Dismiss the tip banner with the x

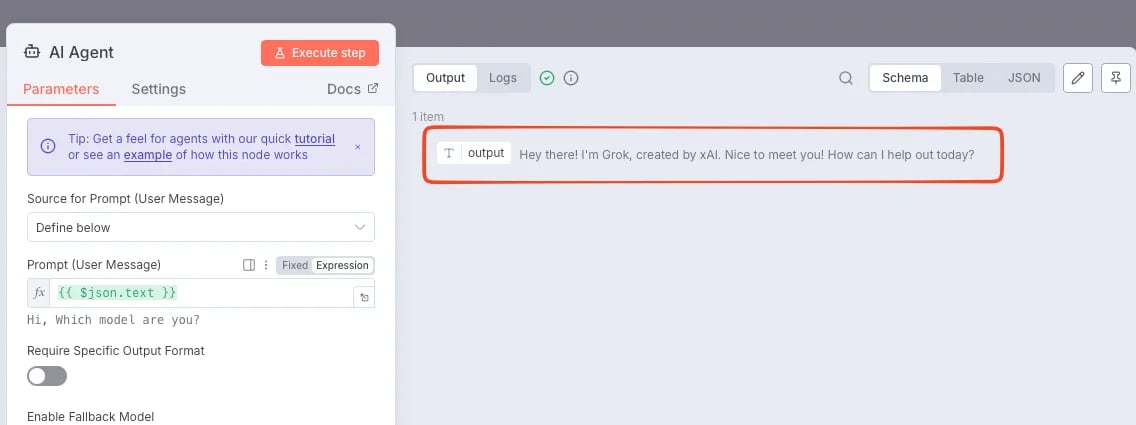pyautogui.click(x=357, y=147)
